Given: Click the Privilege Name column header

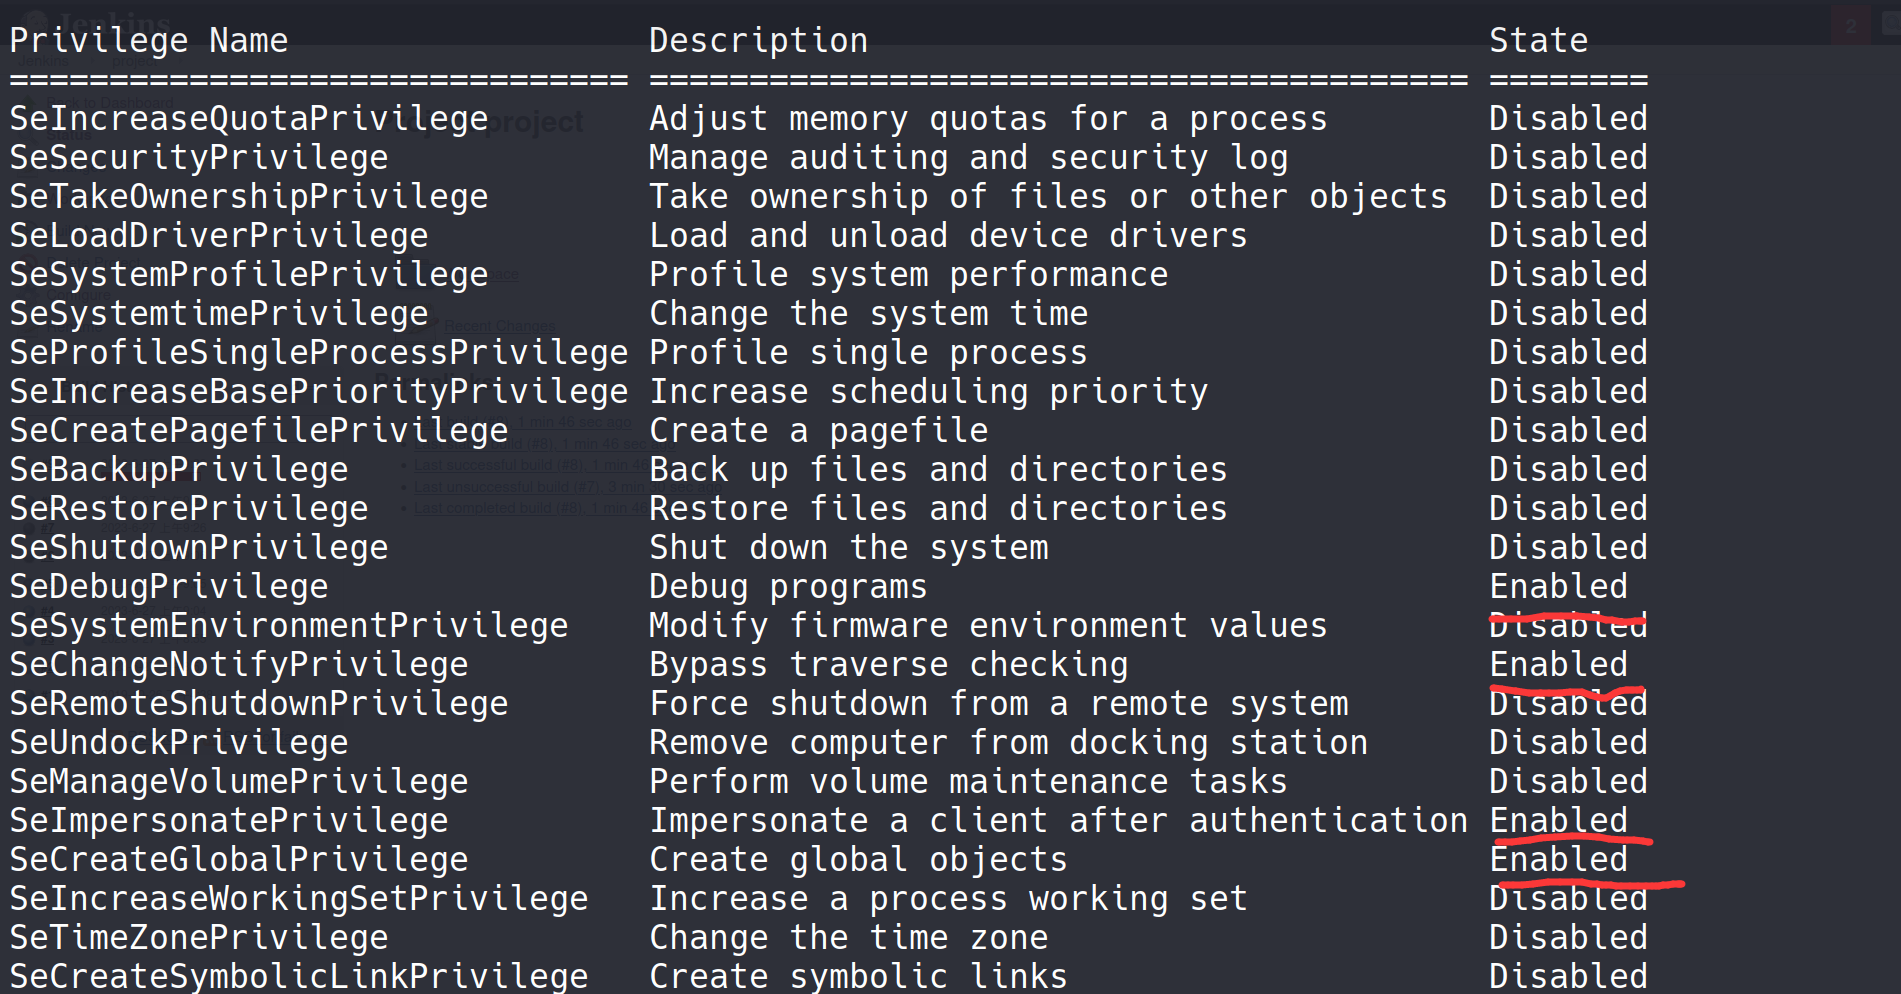Looking at the screenshot, I should click(148, 41).
